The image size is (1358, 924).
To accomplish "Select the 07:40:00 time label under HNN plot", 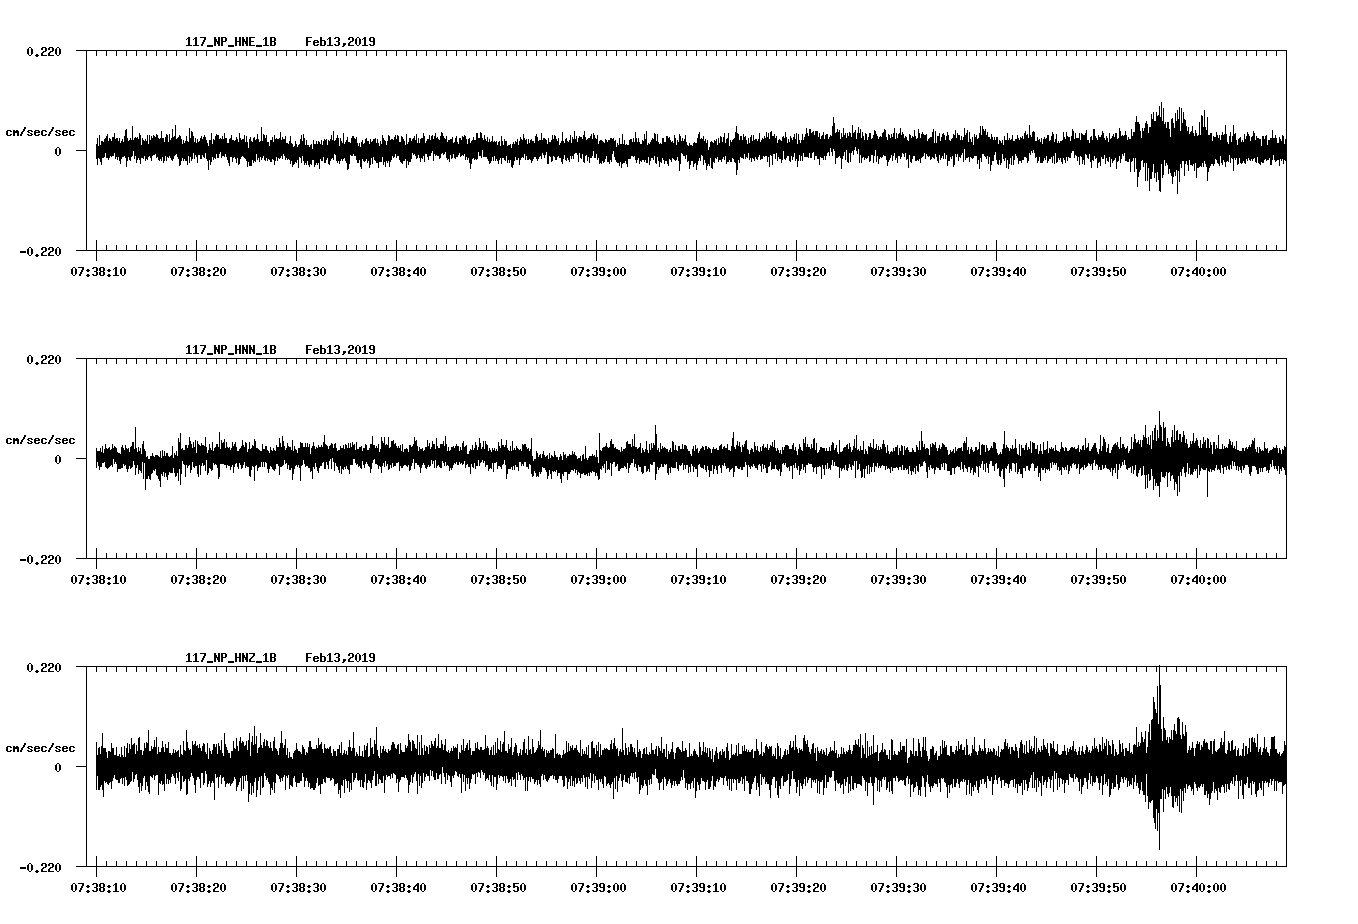I will pyautogui.click(x=1198, y=579).
